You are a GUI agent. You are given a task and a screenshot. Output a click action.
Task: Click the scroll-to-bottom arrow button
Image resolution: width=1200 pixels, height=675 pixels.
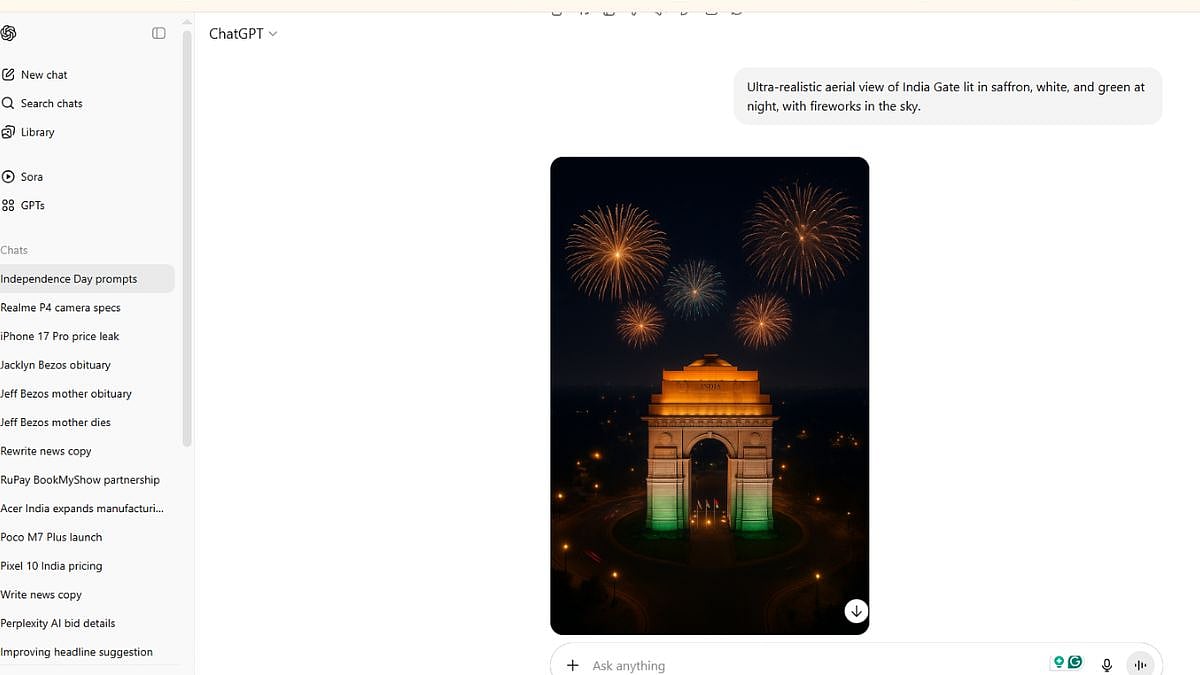click(856, 611)
